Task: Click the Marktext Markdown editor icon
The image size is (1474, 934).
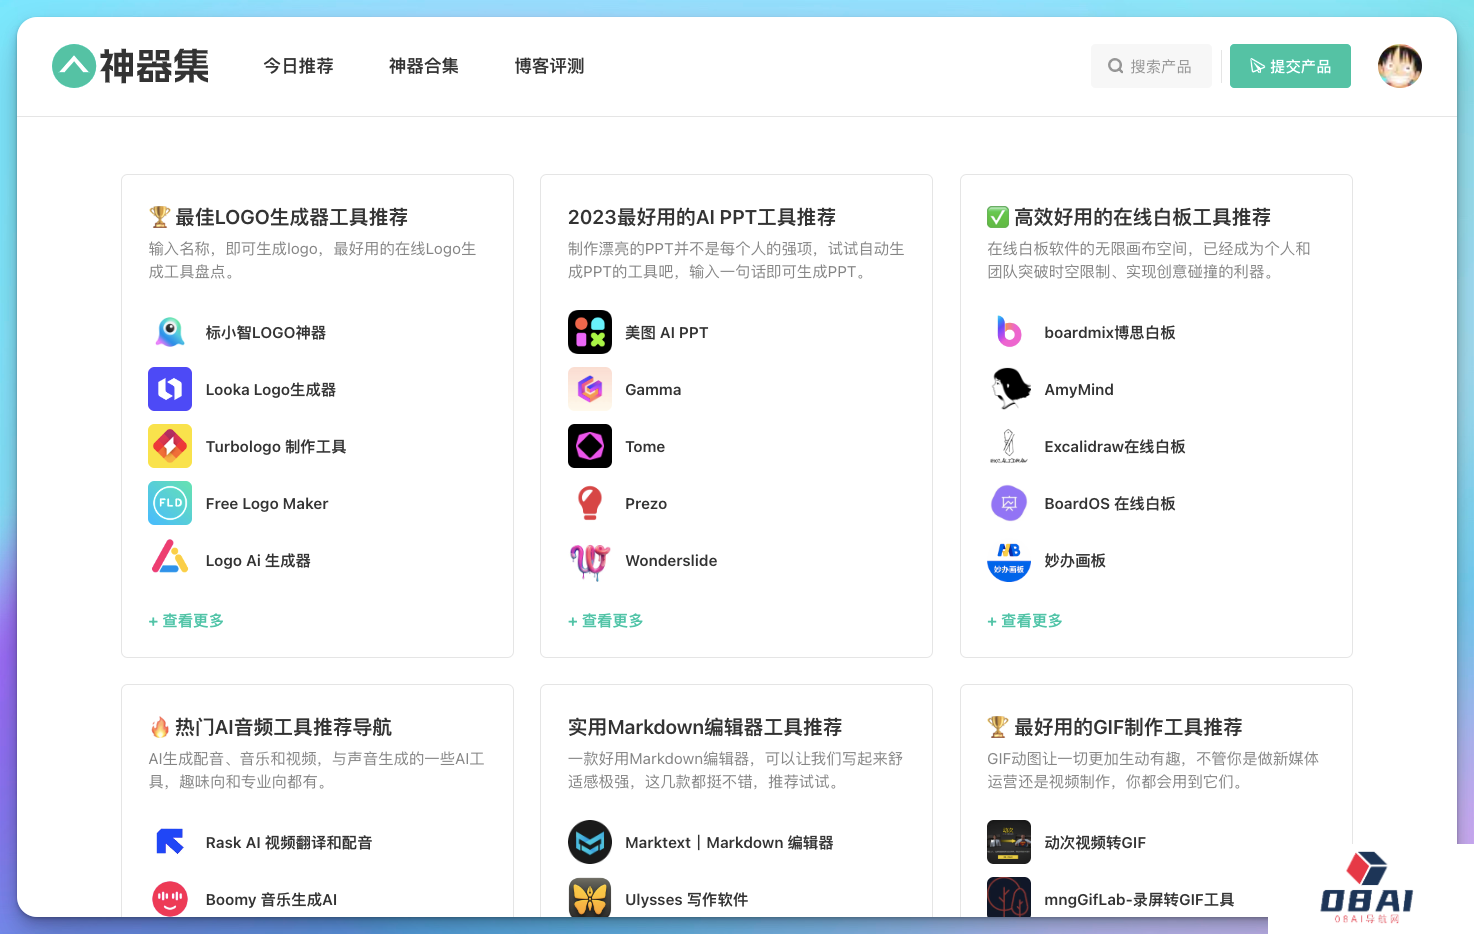Action: pos(590,842)
